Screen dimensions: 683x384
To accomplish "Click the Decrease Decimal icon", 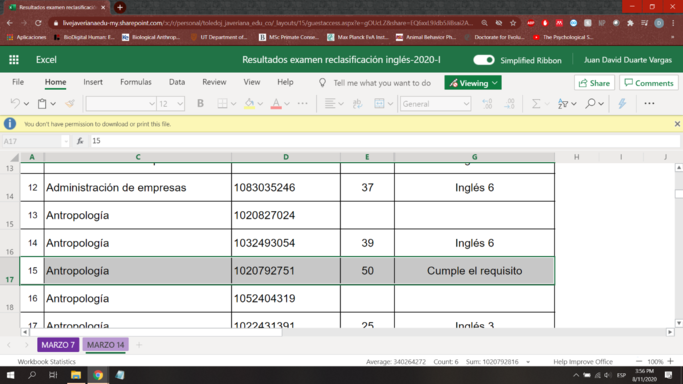I will [x=509, y=103].
